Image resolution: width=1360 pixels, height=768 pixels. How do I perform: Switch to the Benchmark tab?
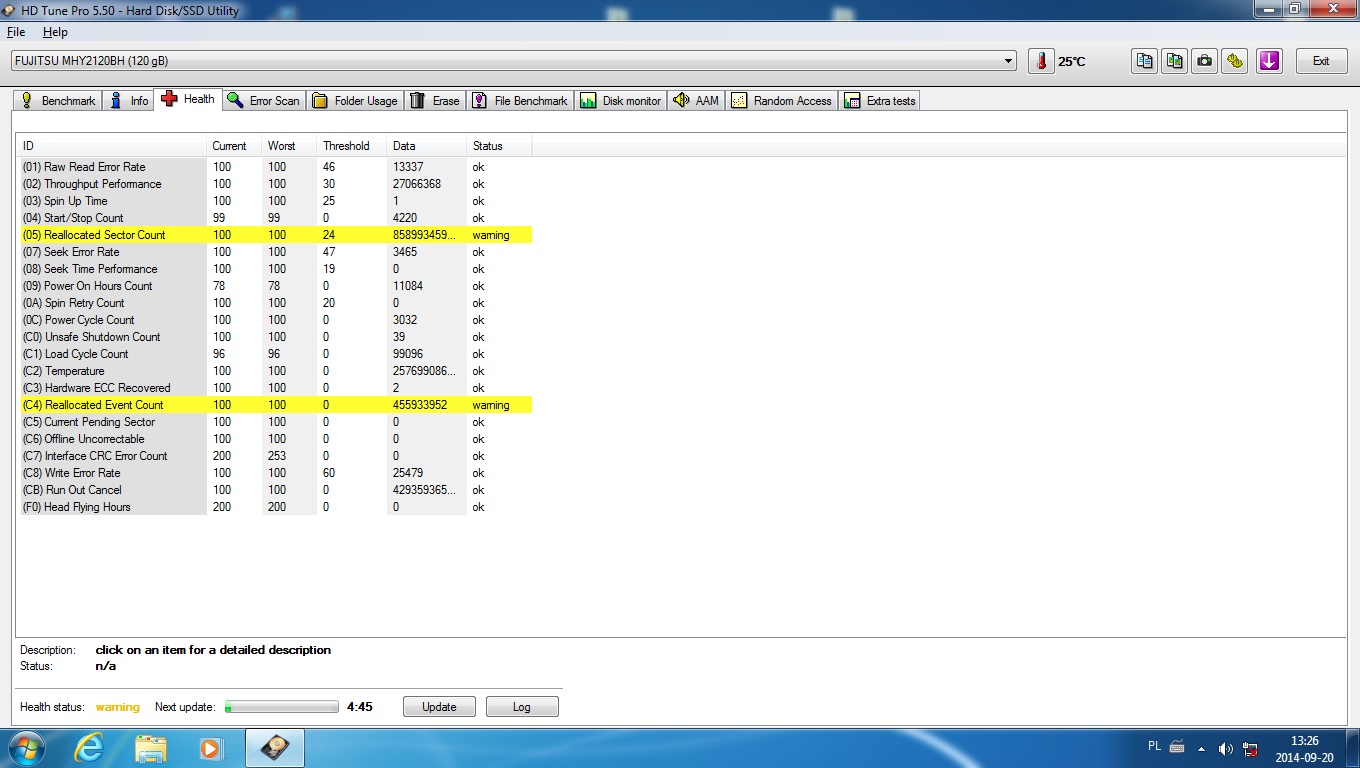(x=58, y=100)
